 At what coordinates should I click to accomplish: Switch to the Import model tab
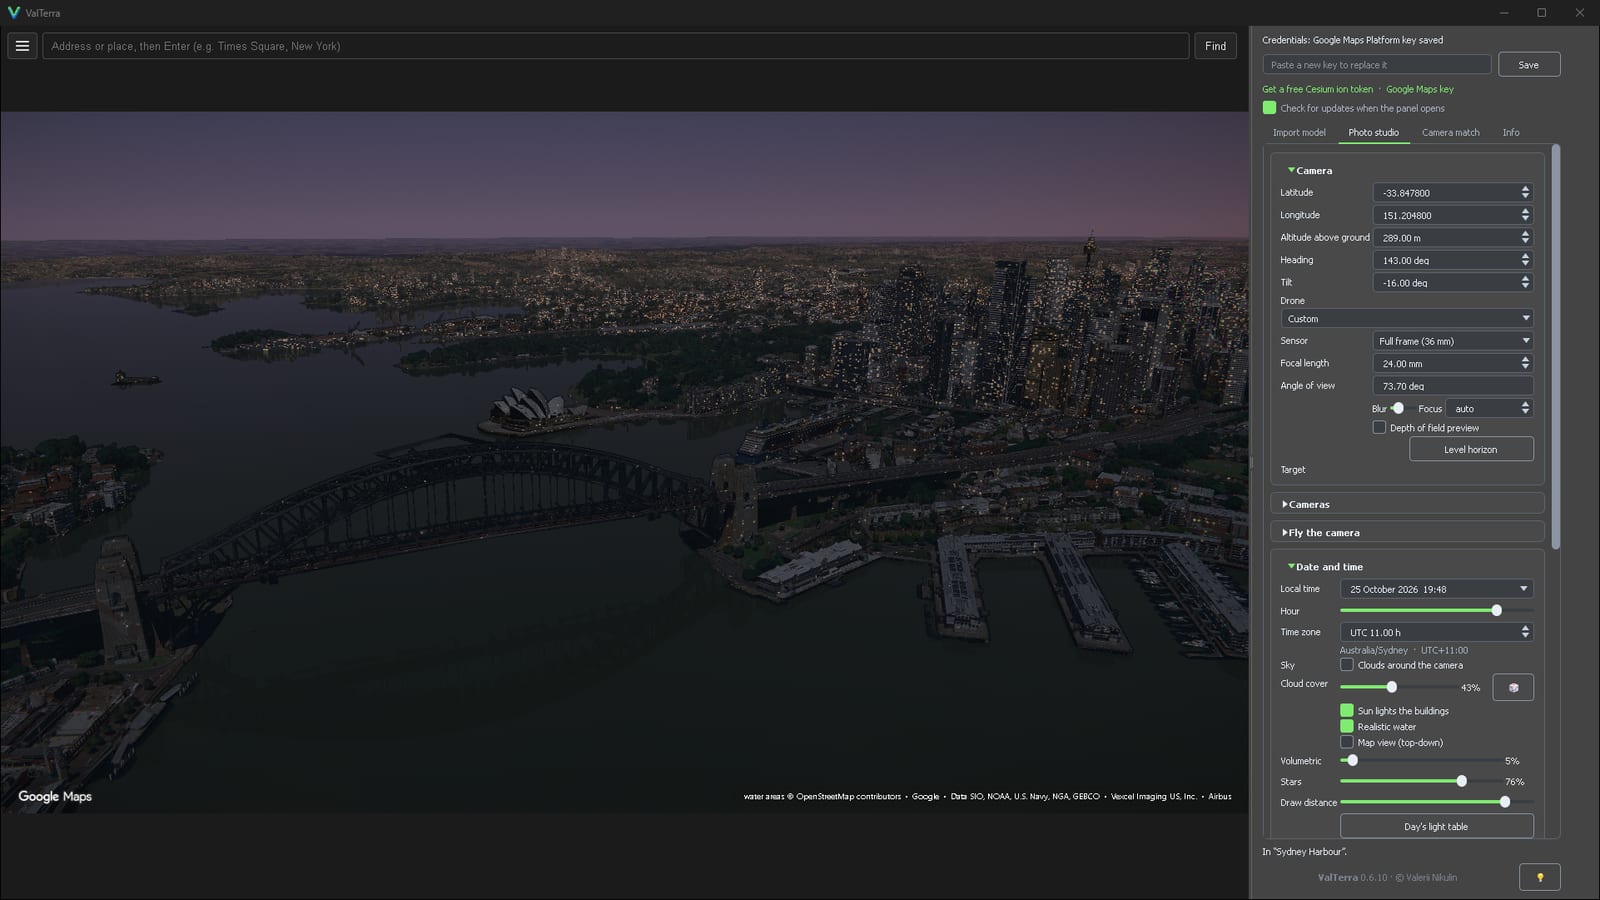[1299, 132]
